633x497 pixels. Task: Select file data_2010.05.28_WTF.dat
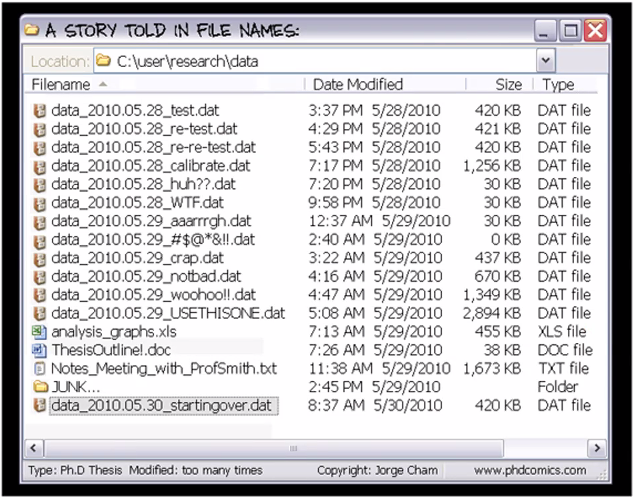click(137, 203)
